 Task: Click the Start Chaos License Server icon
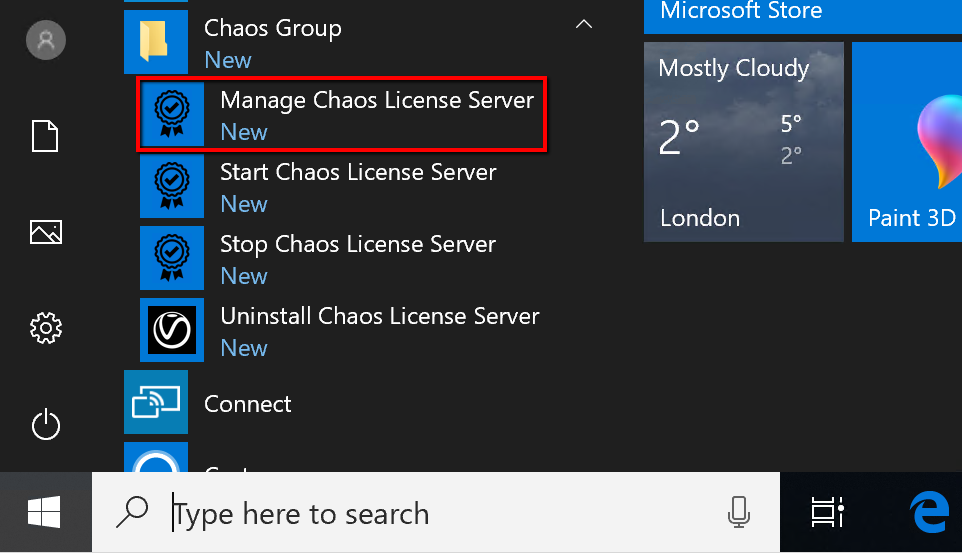[172, 187]
